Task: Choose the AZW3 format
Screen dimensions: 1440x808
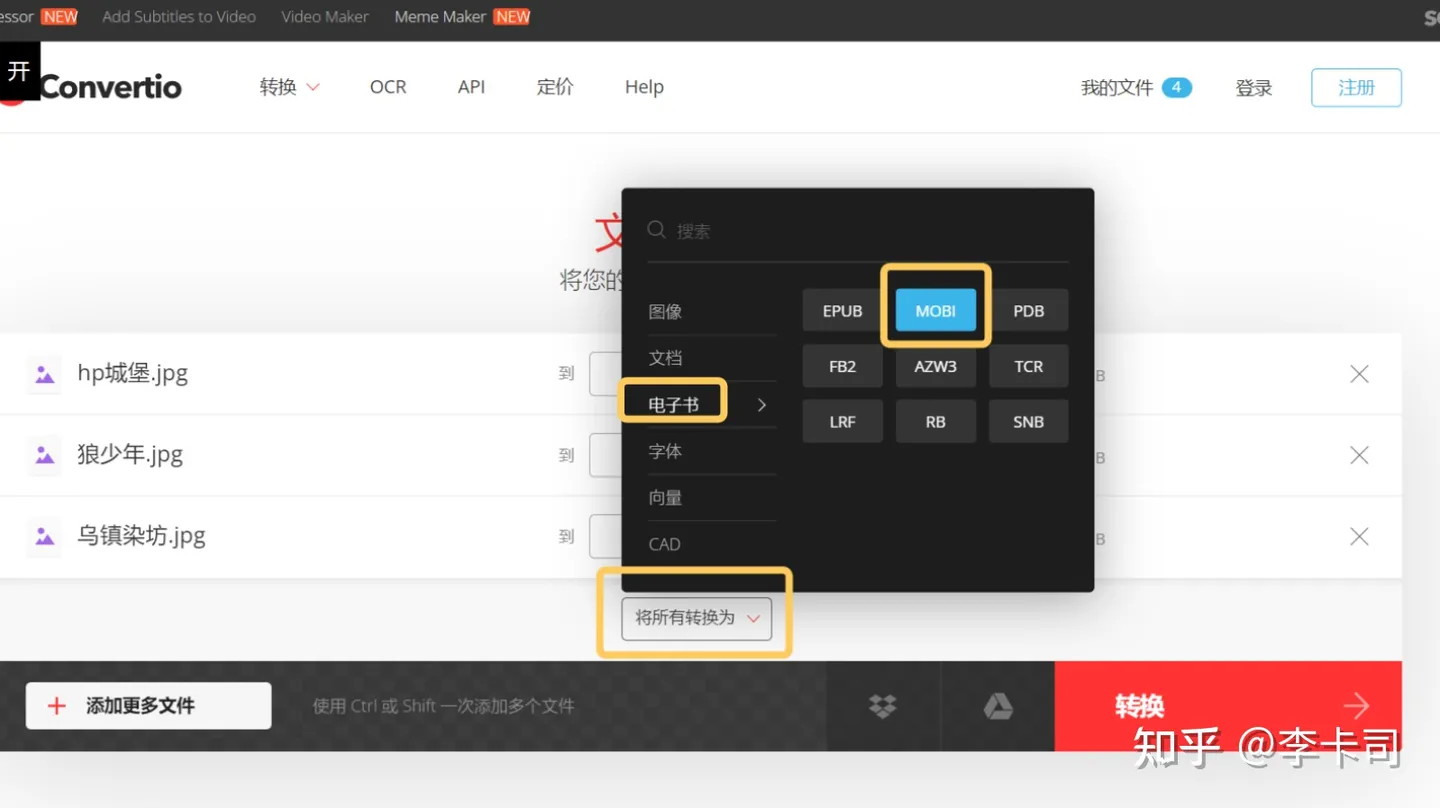Action: tap(935, 366)
